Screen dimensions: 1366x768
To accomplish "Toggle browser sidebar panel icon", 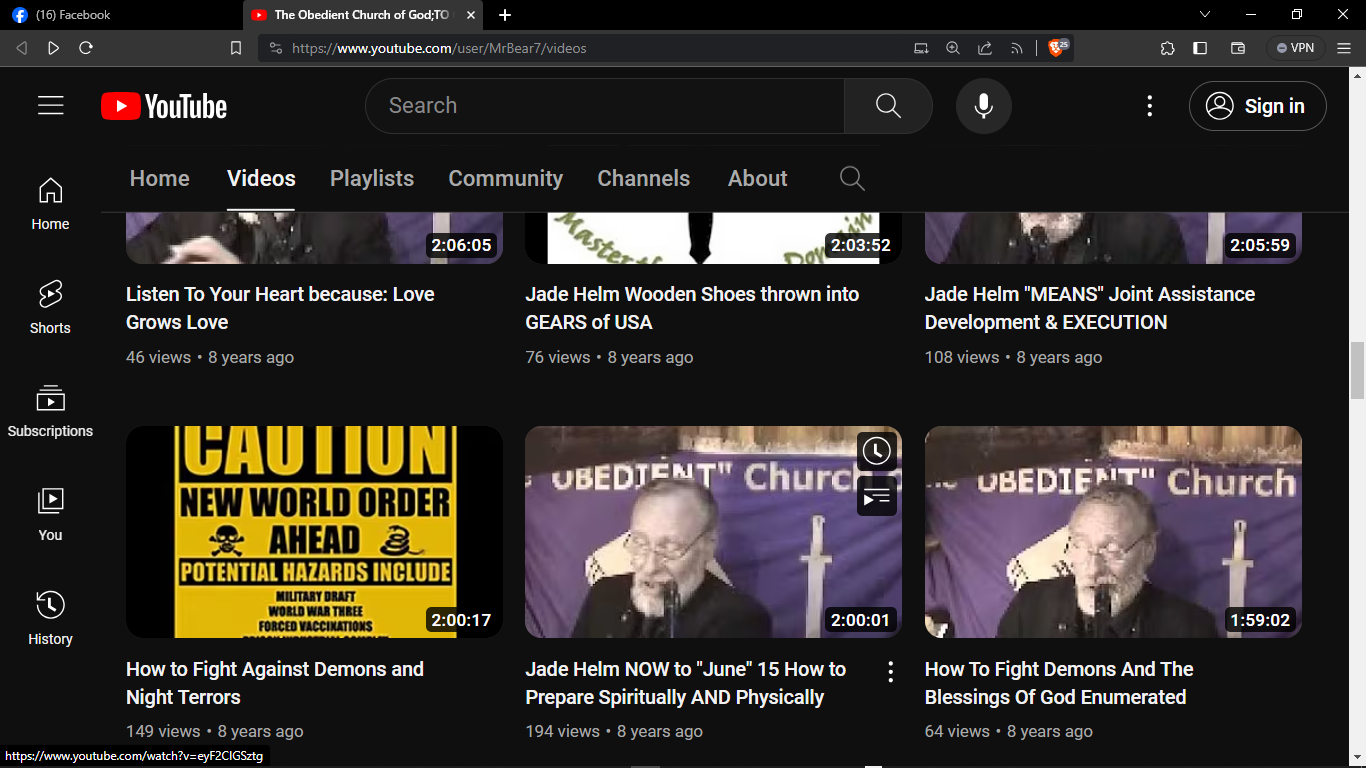I will [x=1200, y=48].
